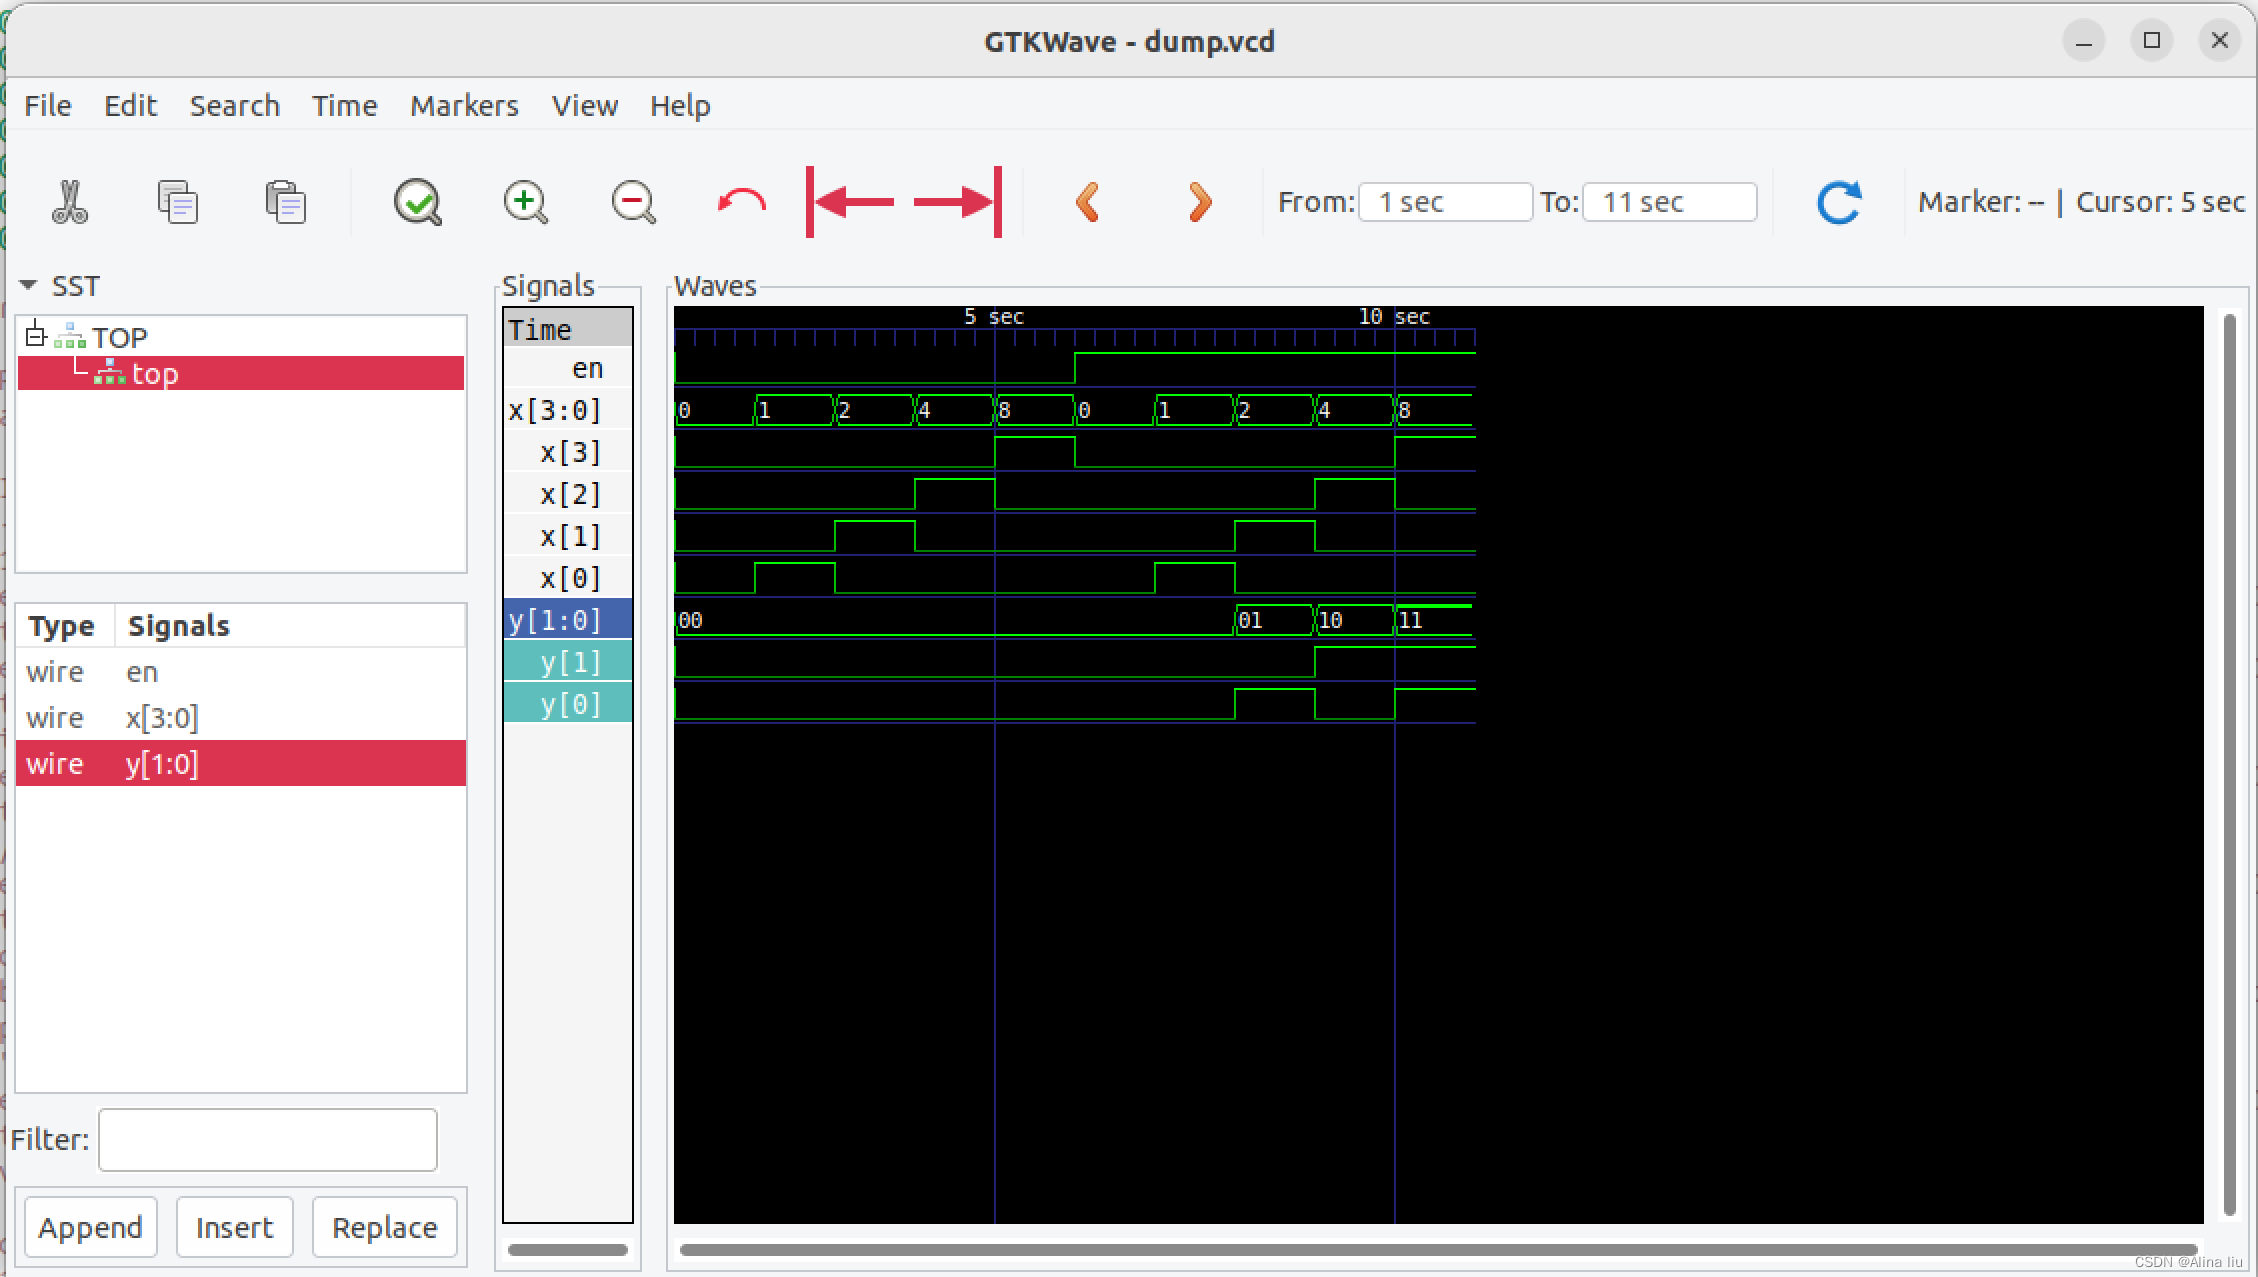Click the Zoom In magnifier icon
2258x1277 pixels.
(525, 202)
